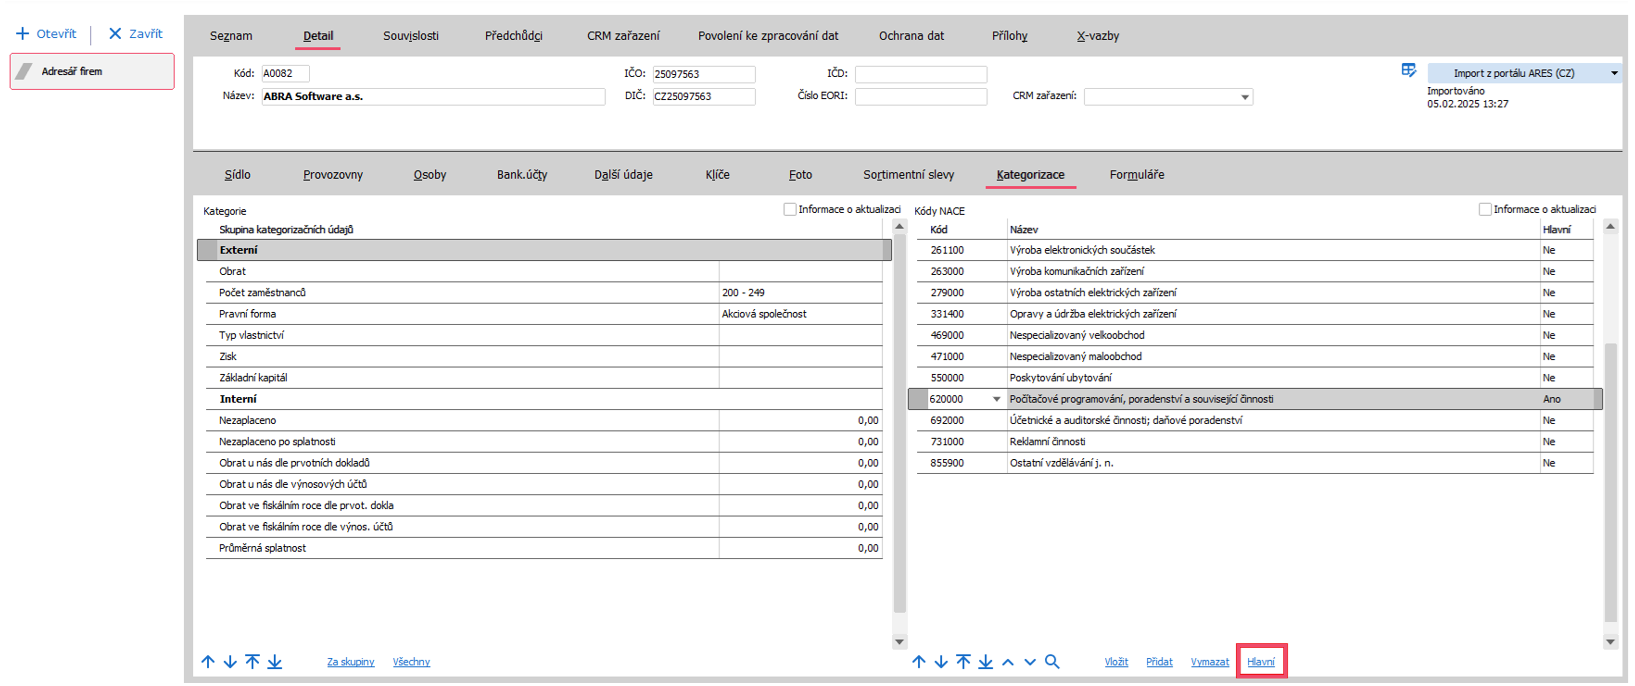Image resolution: width=1635 pixels, height=686 pixels.
Task: Click the Za skupiny link
Action: tap(350, 662)
